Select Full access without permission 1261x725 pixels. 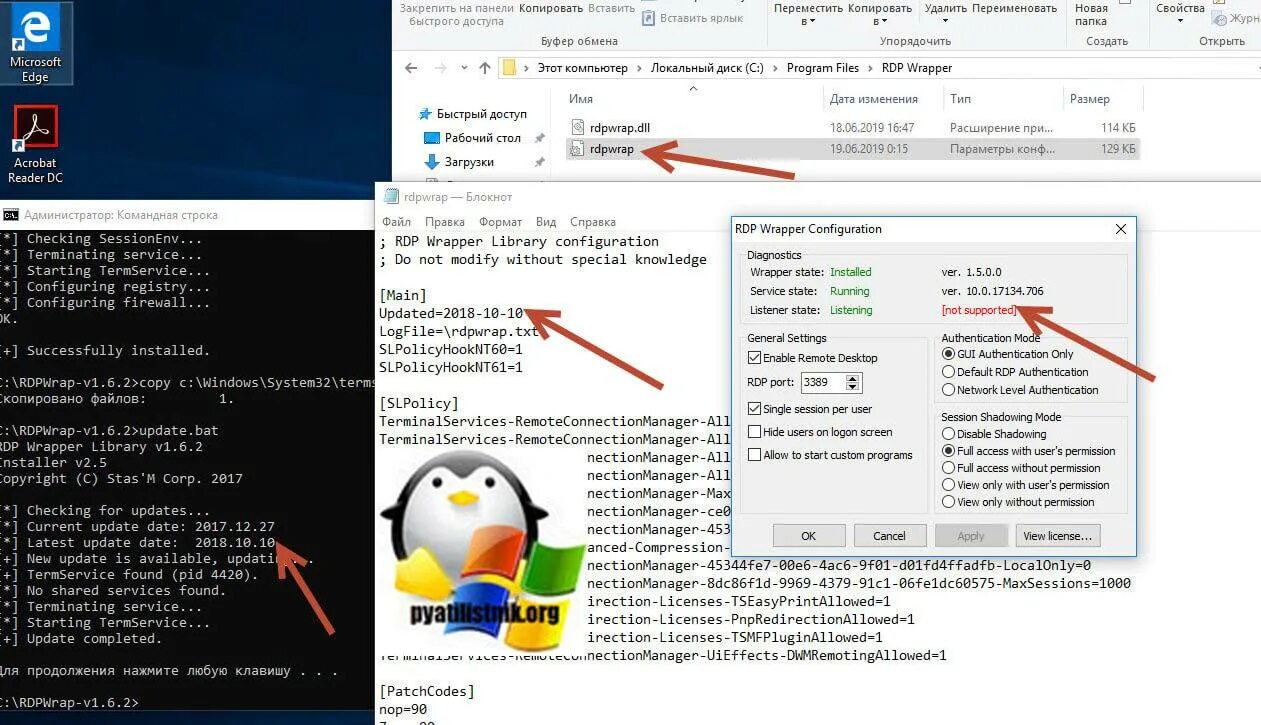(948, 468)
